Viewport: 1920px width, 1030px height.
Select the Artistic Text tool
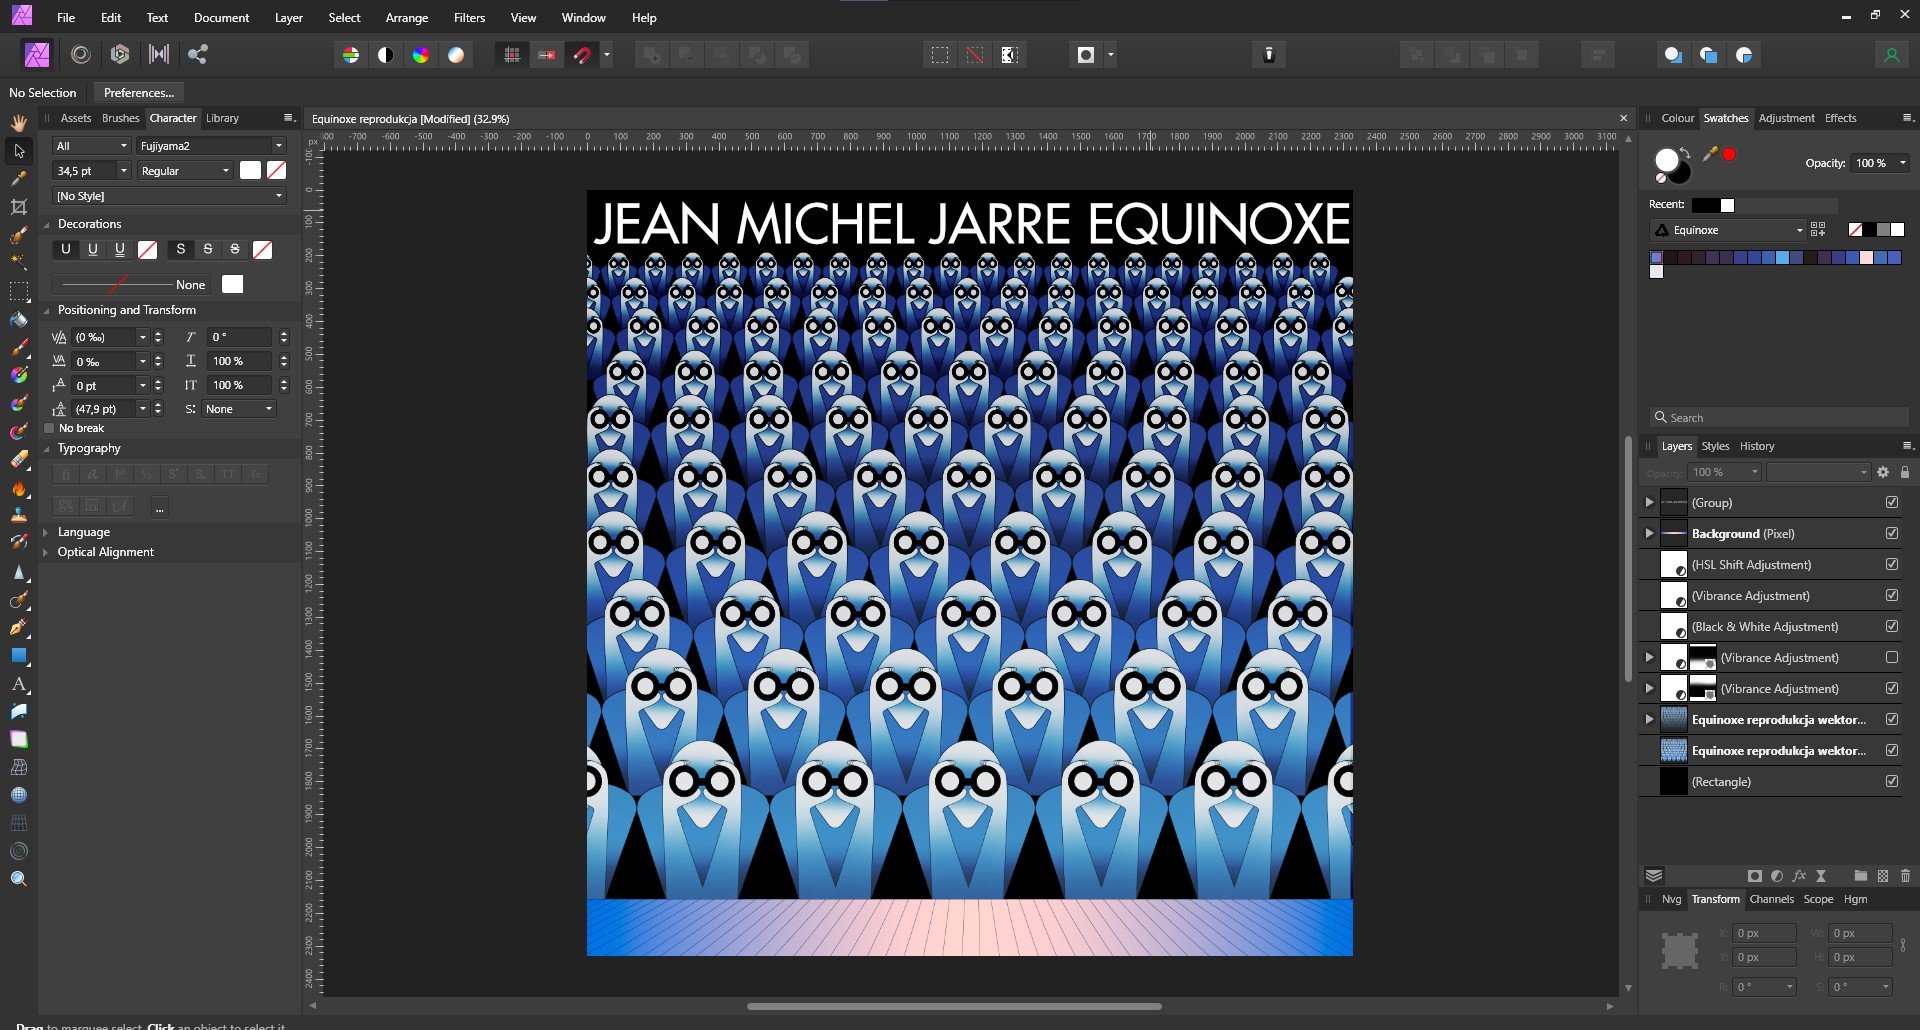click(18, 684)
